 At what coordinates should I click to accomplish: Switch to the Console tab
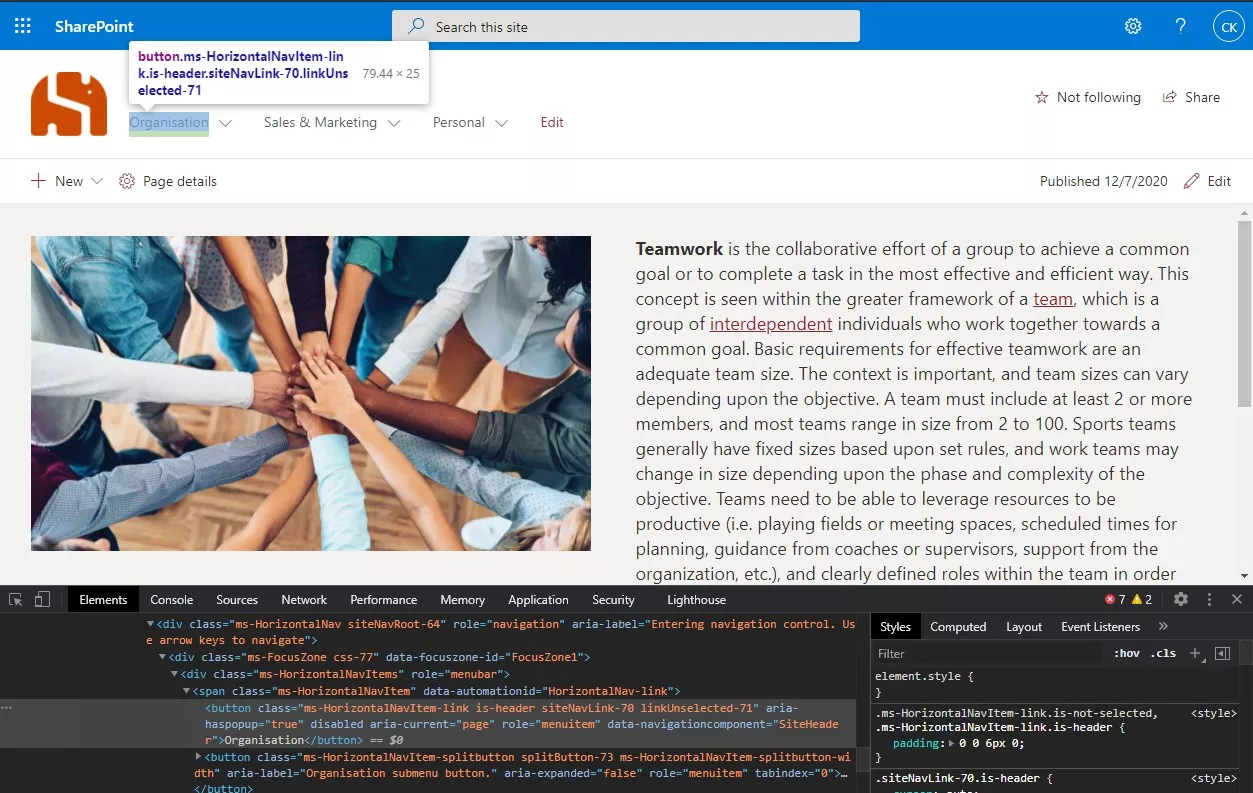(171, 599)
